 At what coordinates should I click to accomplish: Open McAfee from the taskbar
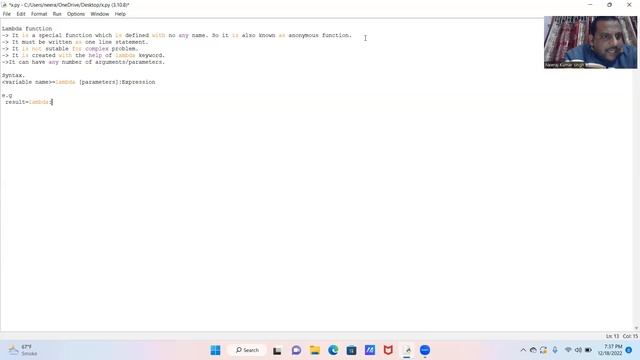pyautogui.click(x=388, y=350)
